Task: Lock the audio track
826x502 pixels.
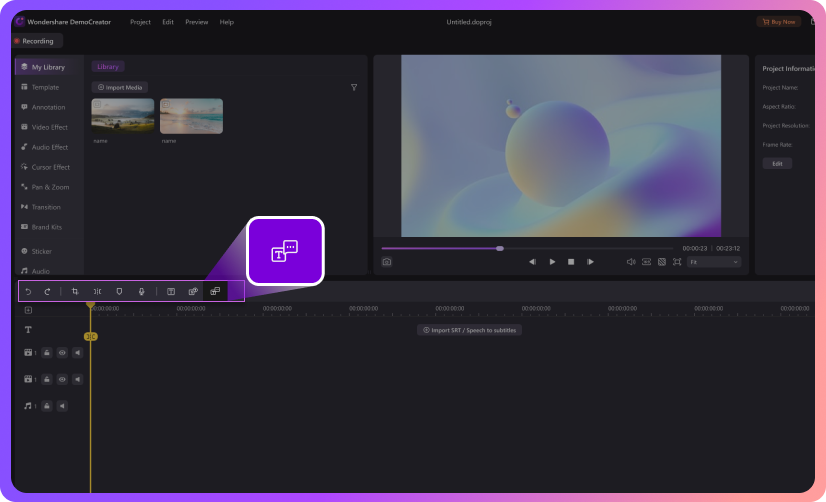Action: click(47, 406)
